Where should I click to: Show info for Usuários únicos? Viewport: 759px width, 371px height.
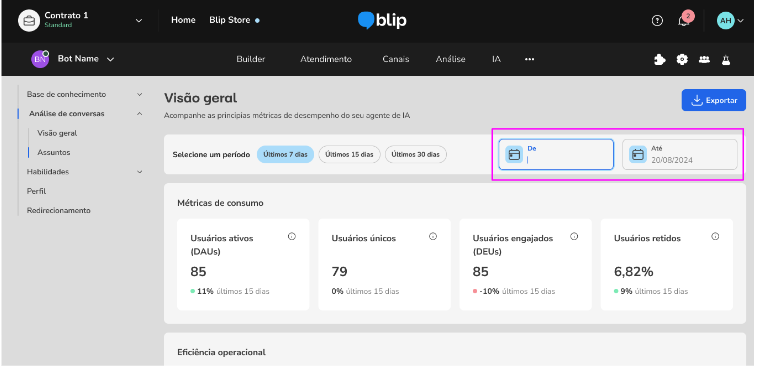click(x=433, y=236)
